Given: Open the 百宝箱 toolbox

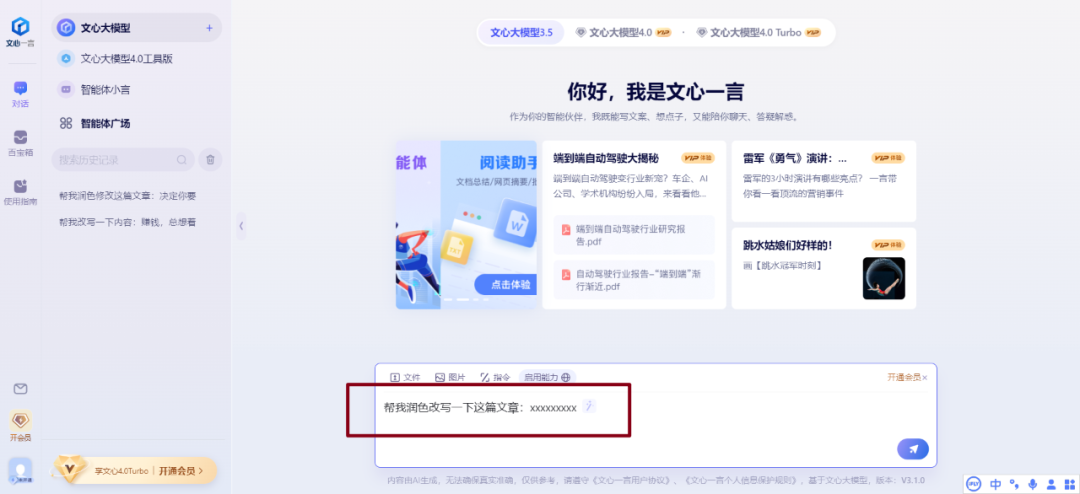Looking at the screenshot, I should (x=21, y=143).
